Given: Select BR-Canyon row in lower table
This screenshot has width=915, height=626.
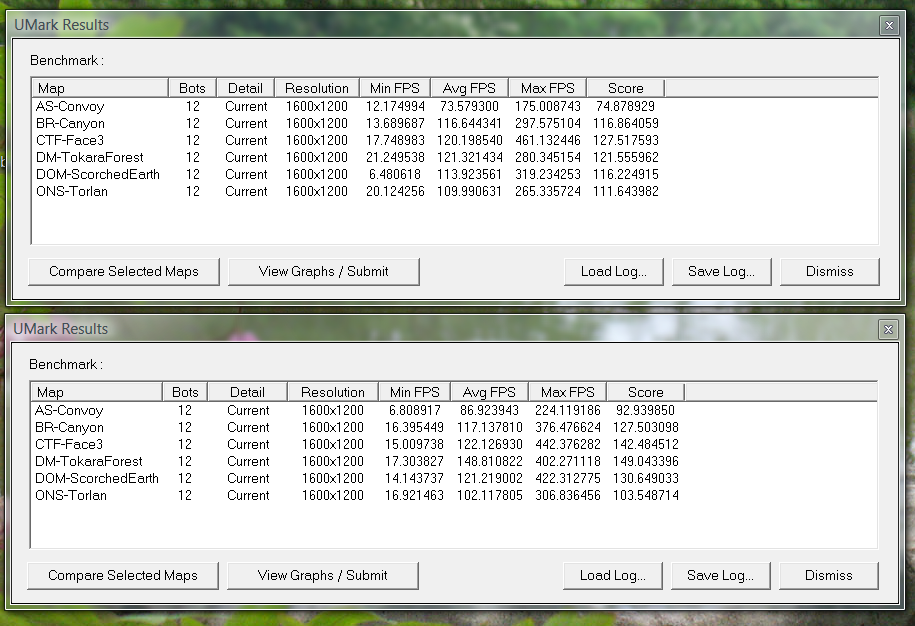Looking at the screenshot, I should pyautogui.click(x=357, y=428).
